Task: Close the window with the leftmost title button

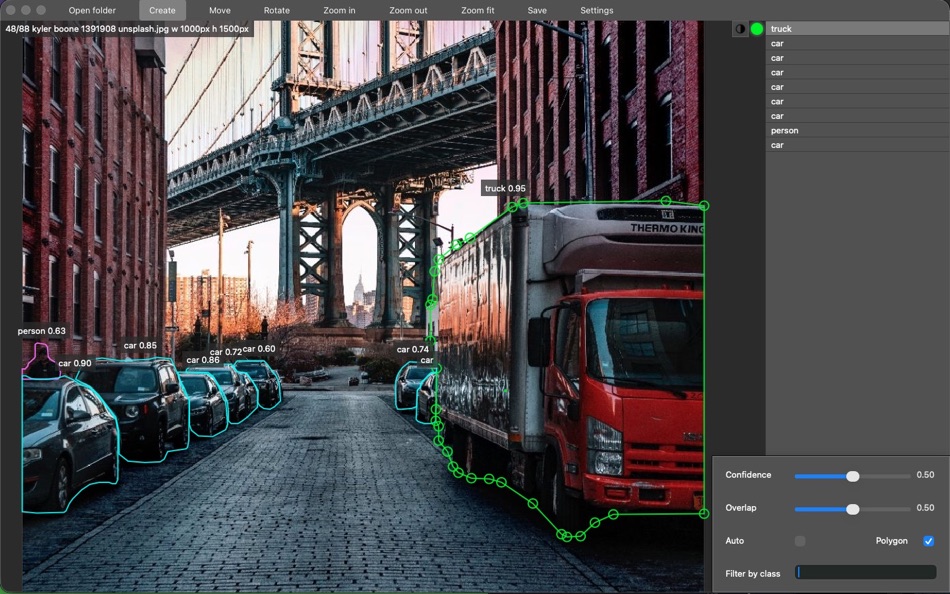Action: click(x=10, y=10)
